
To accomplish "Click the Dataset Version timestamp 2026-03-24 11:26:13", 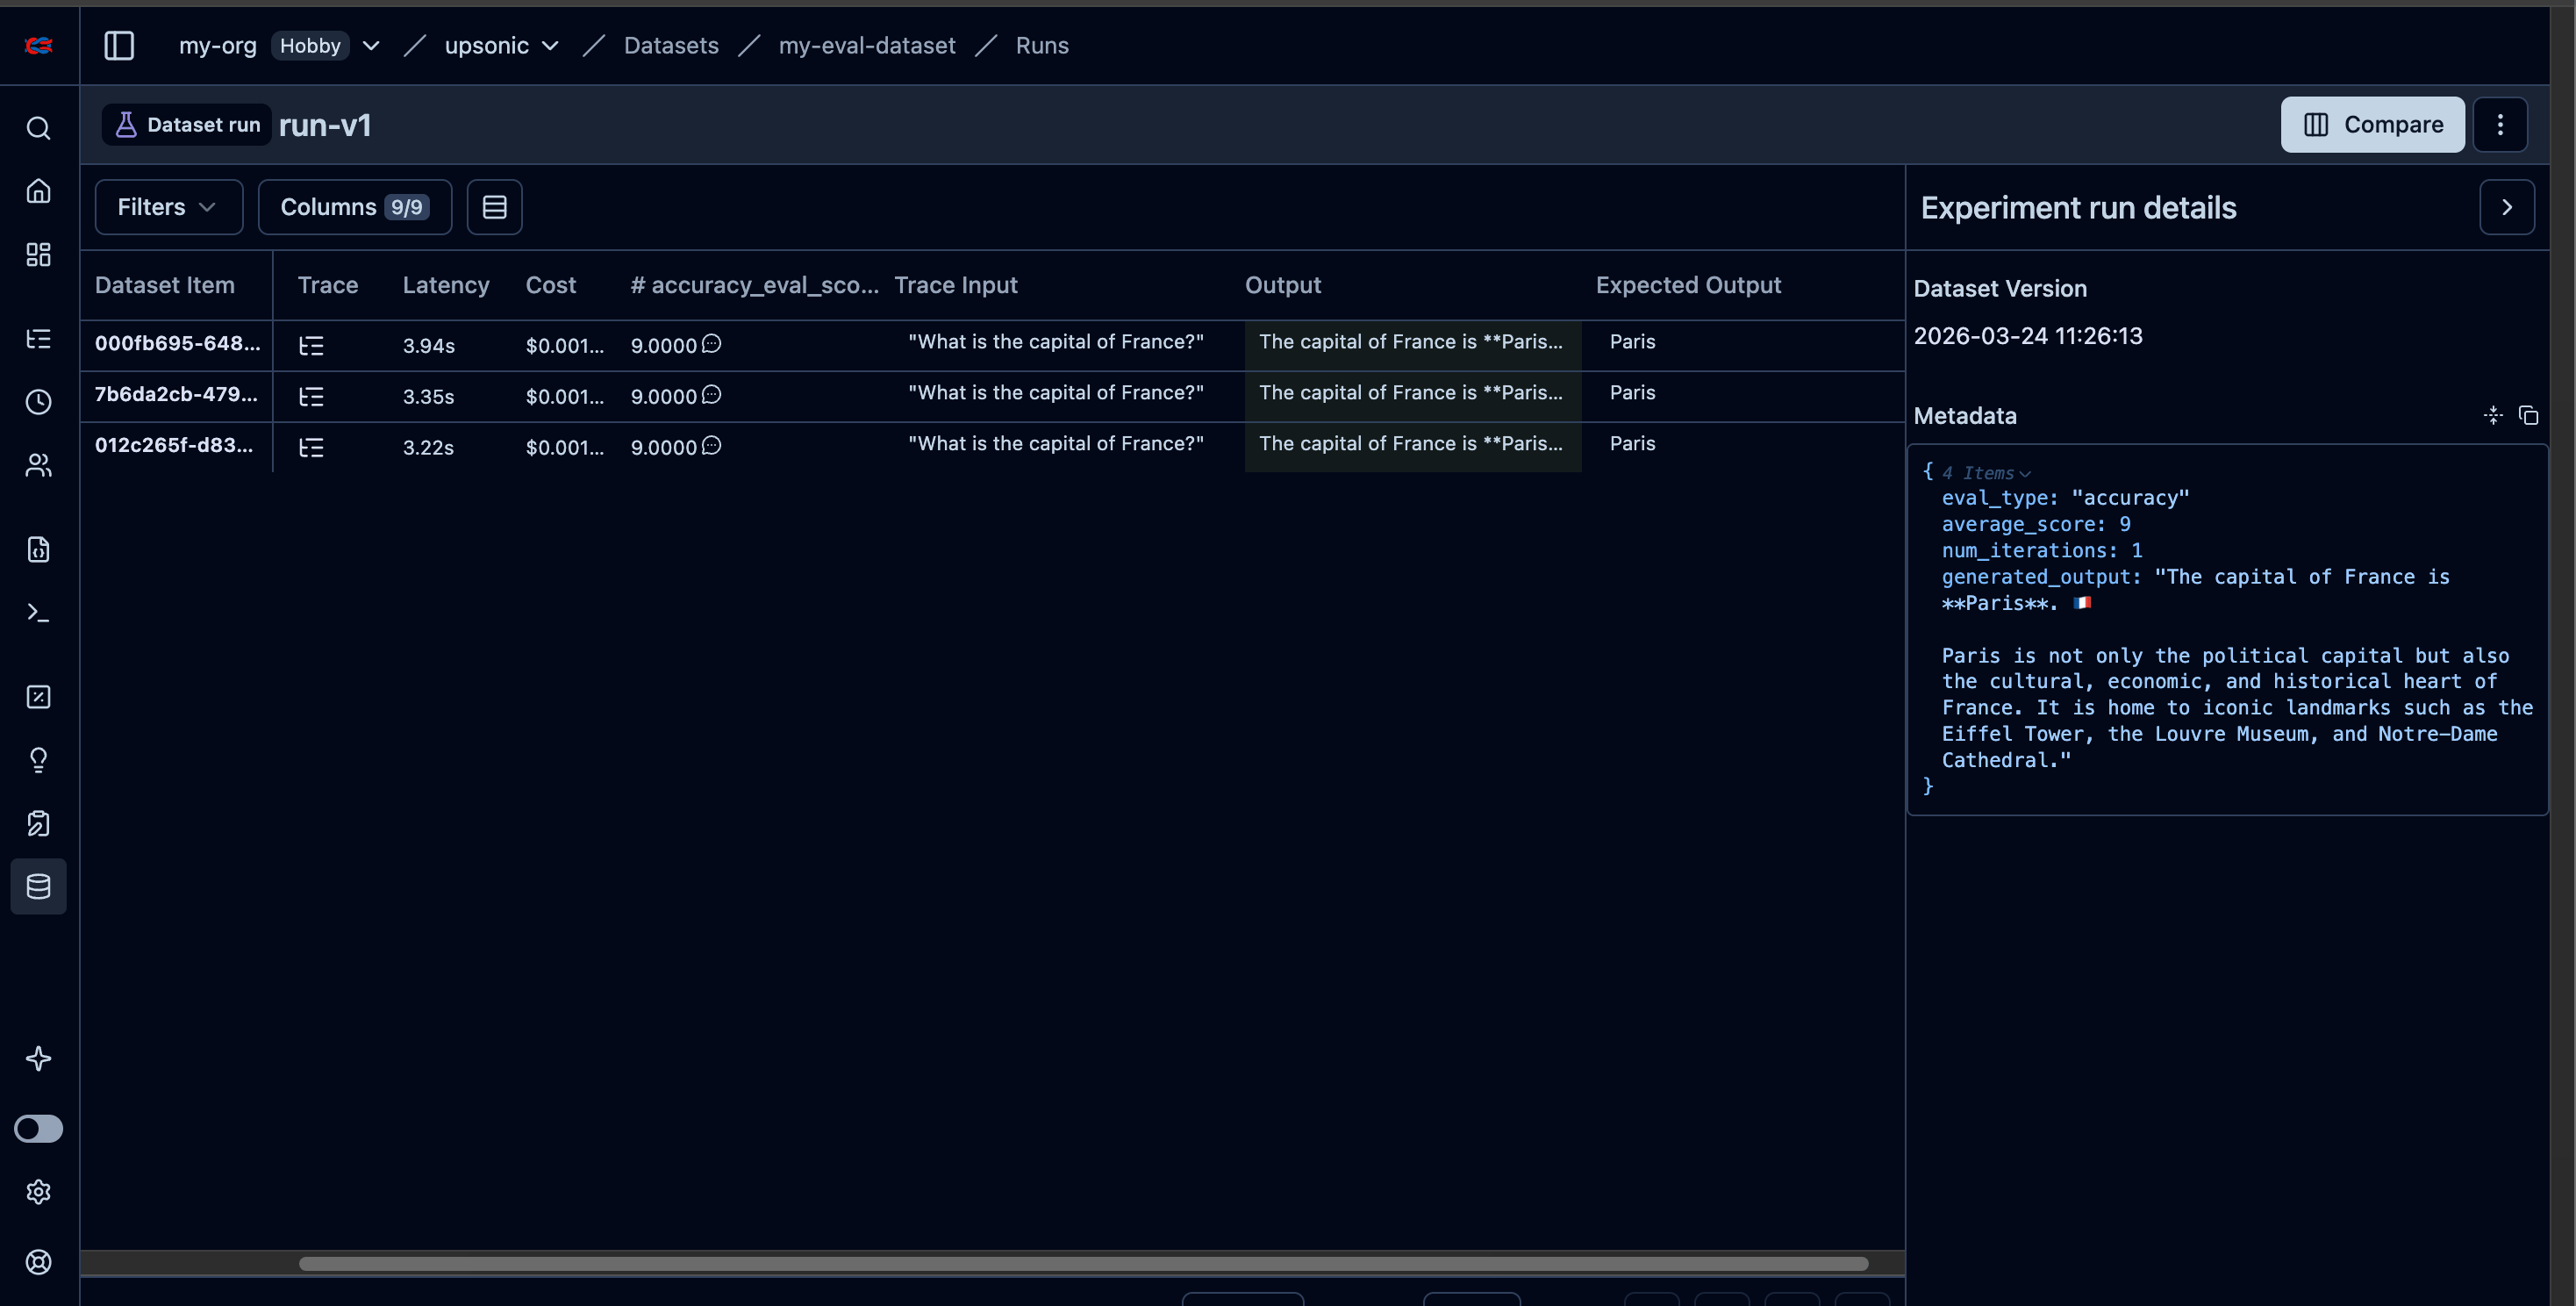I will click(x=2028, y=336).
